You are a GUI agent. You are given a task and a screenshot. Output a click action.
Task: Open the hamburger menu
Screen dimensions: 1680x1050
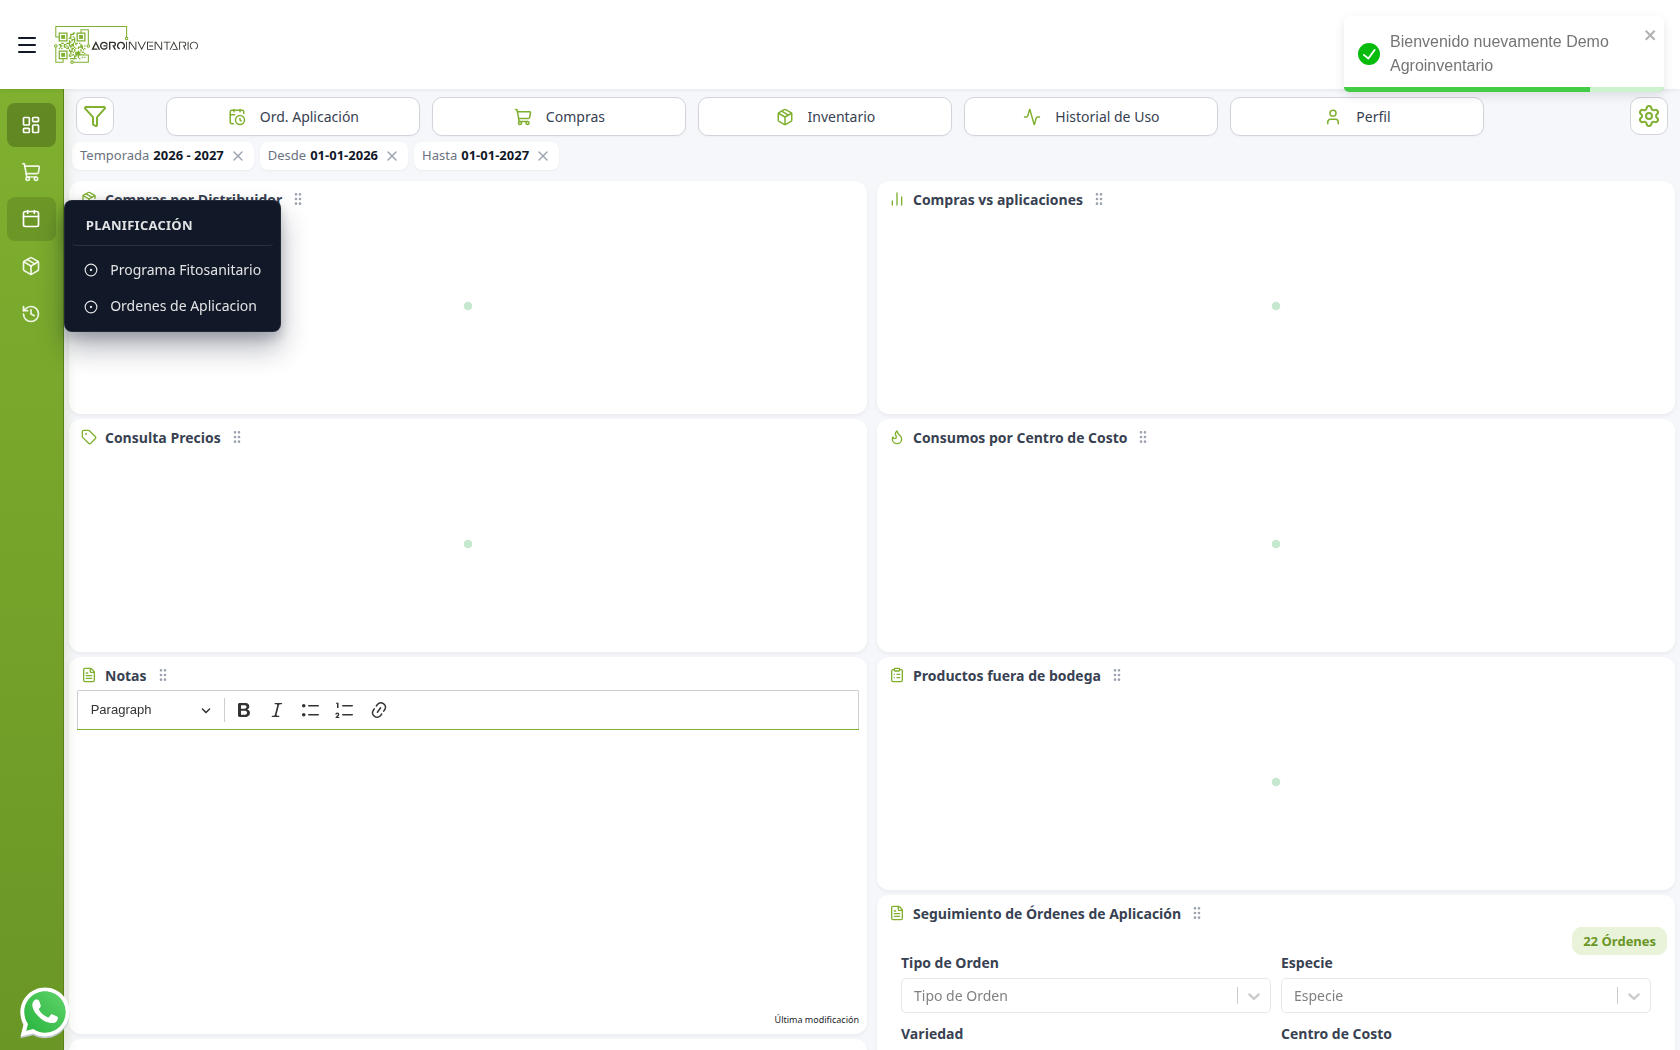click(x=27, y=45)
